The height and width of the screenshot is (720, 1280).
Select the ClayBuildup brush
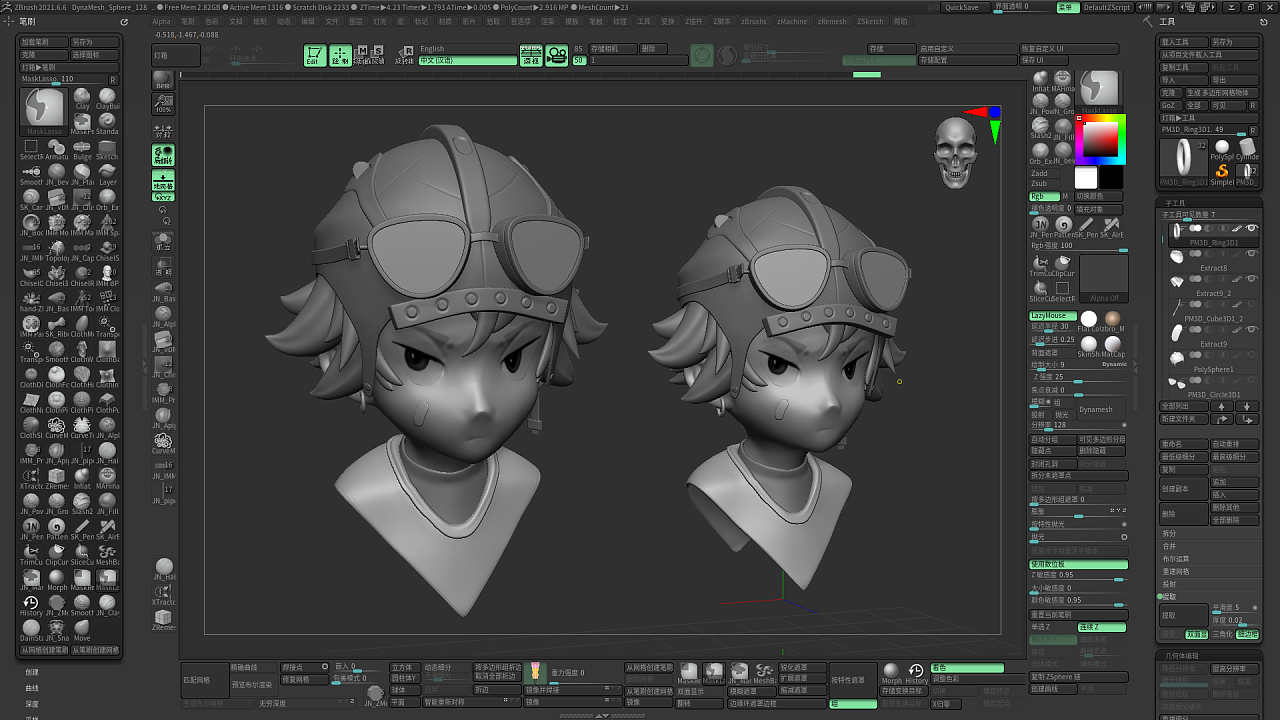pos(107,98)
